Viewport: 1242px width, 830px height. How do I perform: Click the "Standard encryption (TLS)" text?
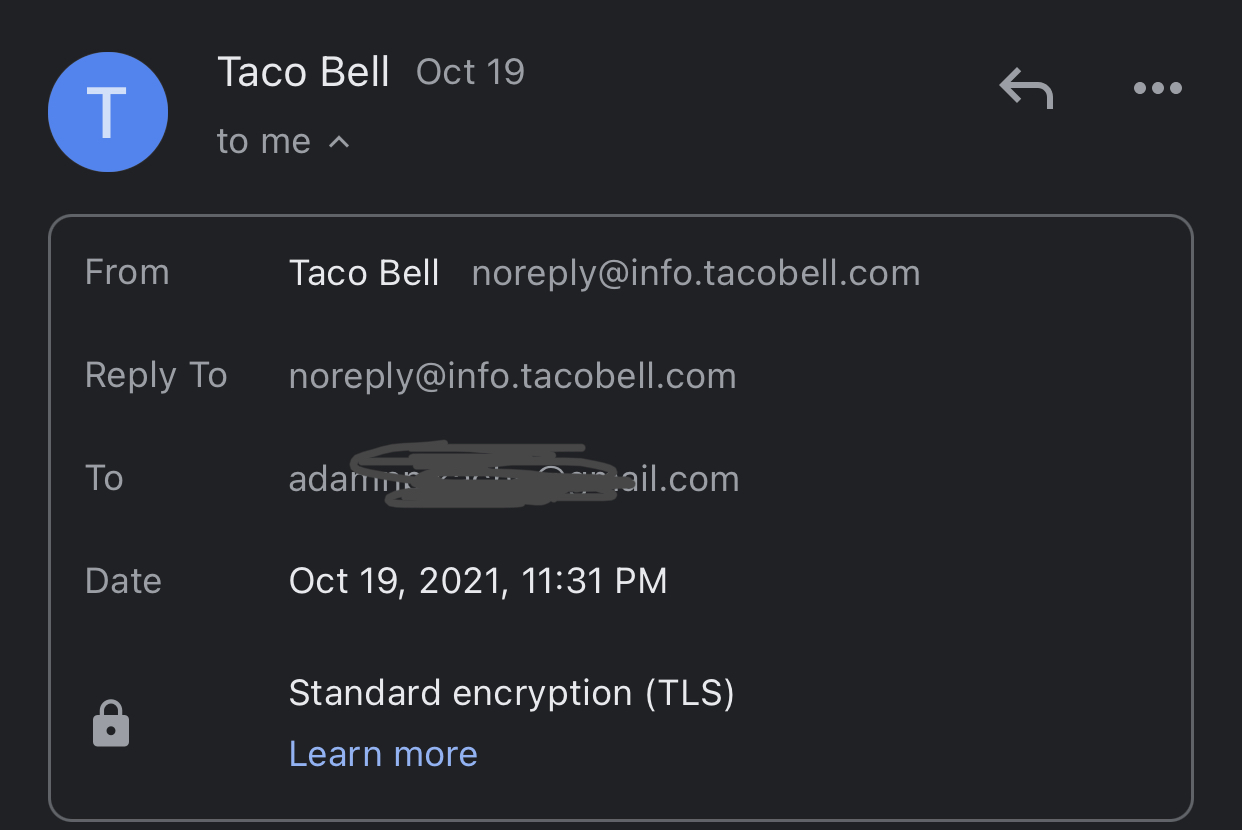point(511,693)
